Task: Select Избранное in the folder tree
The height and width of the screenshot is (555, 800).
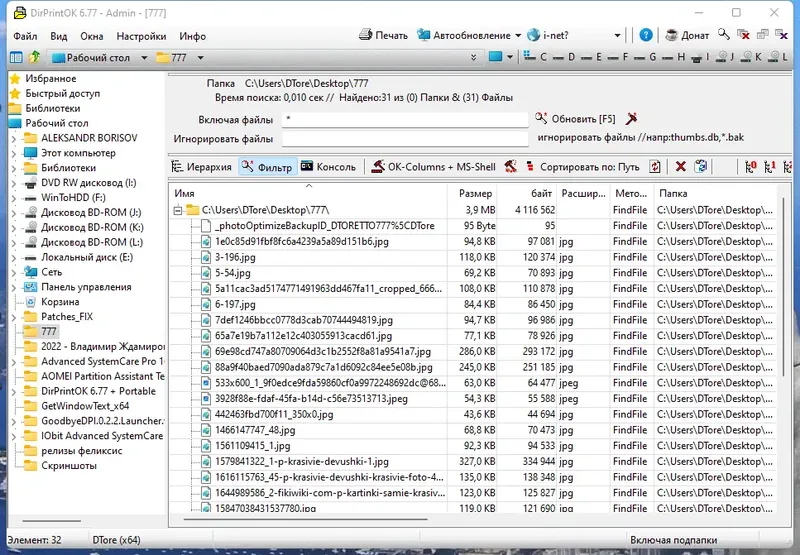Action: tap(51, 79)
